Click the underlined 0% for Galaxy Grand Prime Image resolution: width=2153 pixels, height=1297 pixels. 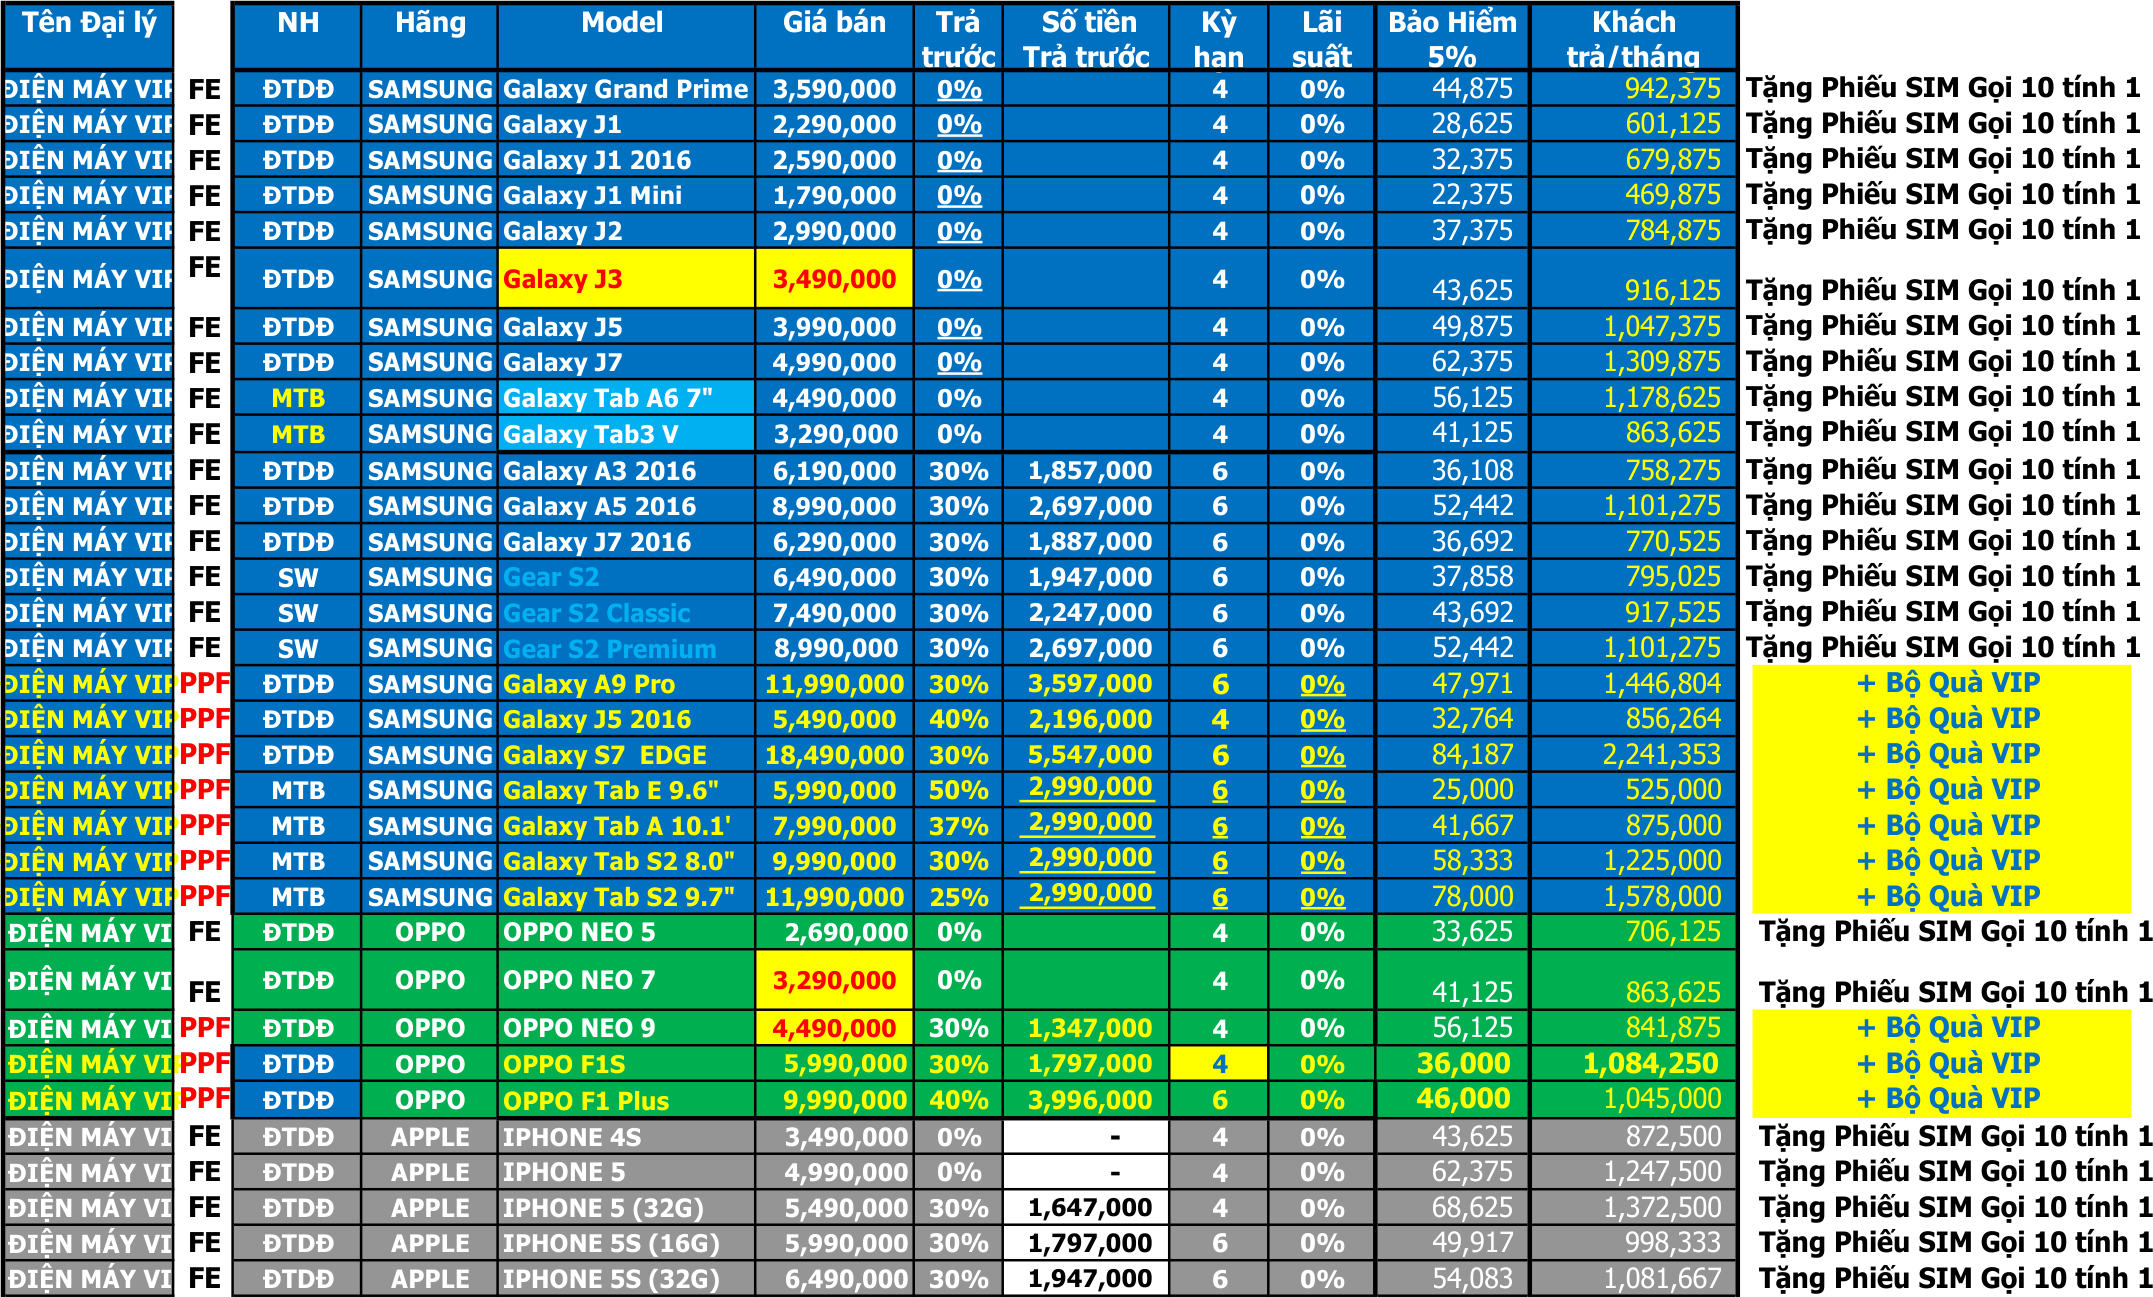tap(959, 89)
